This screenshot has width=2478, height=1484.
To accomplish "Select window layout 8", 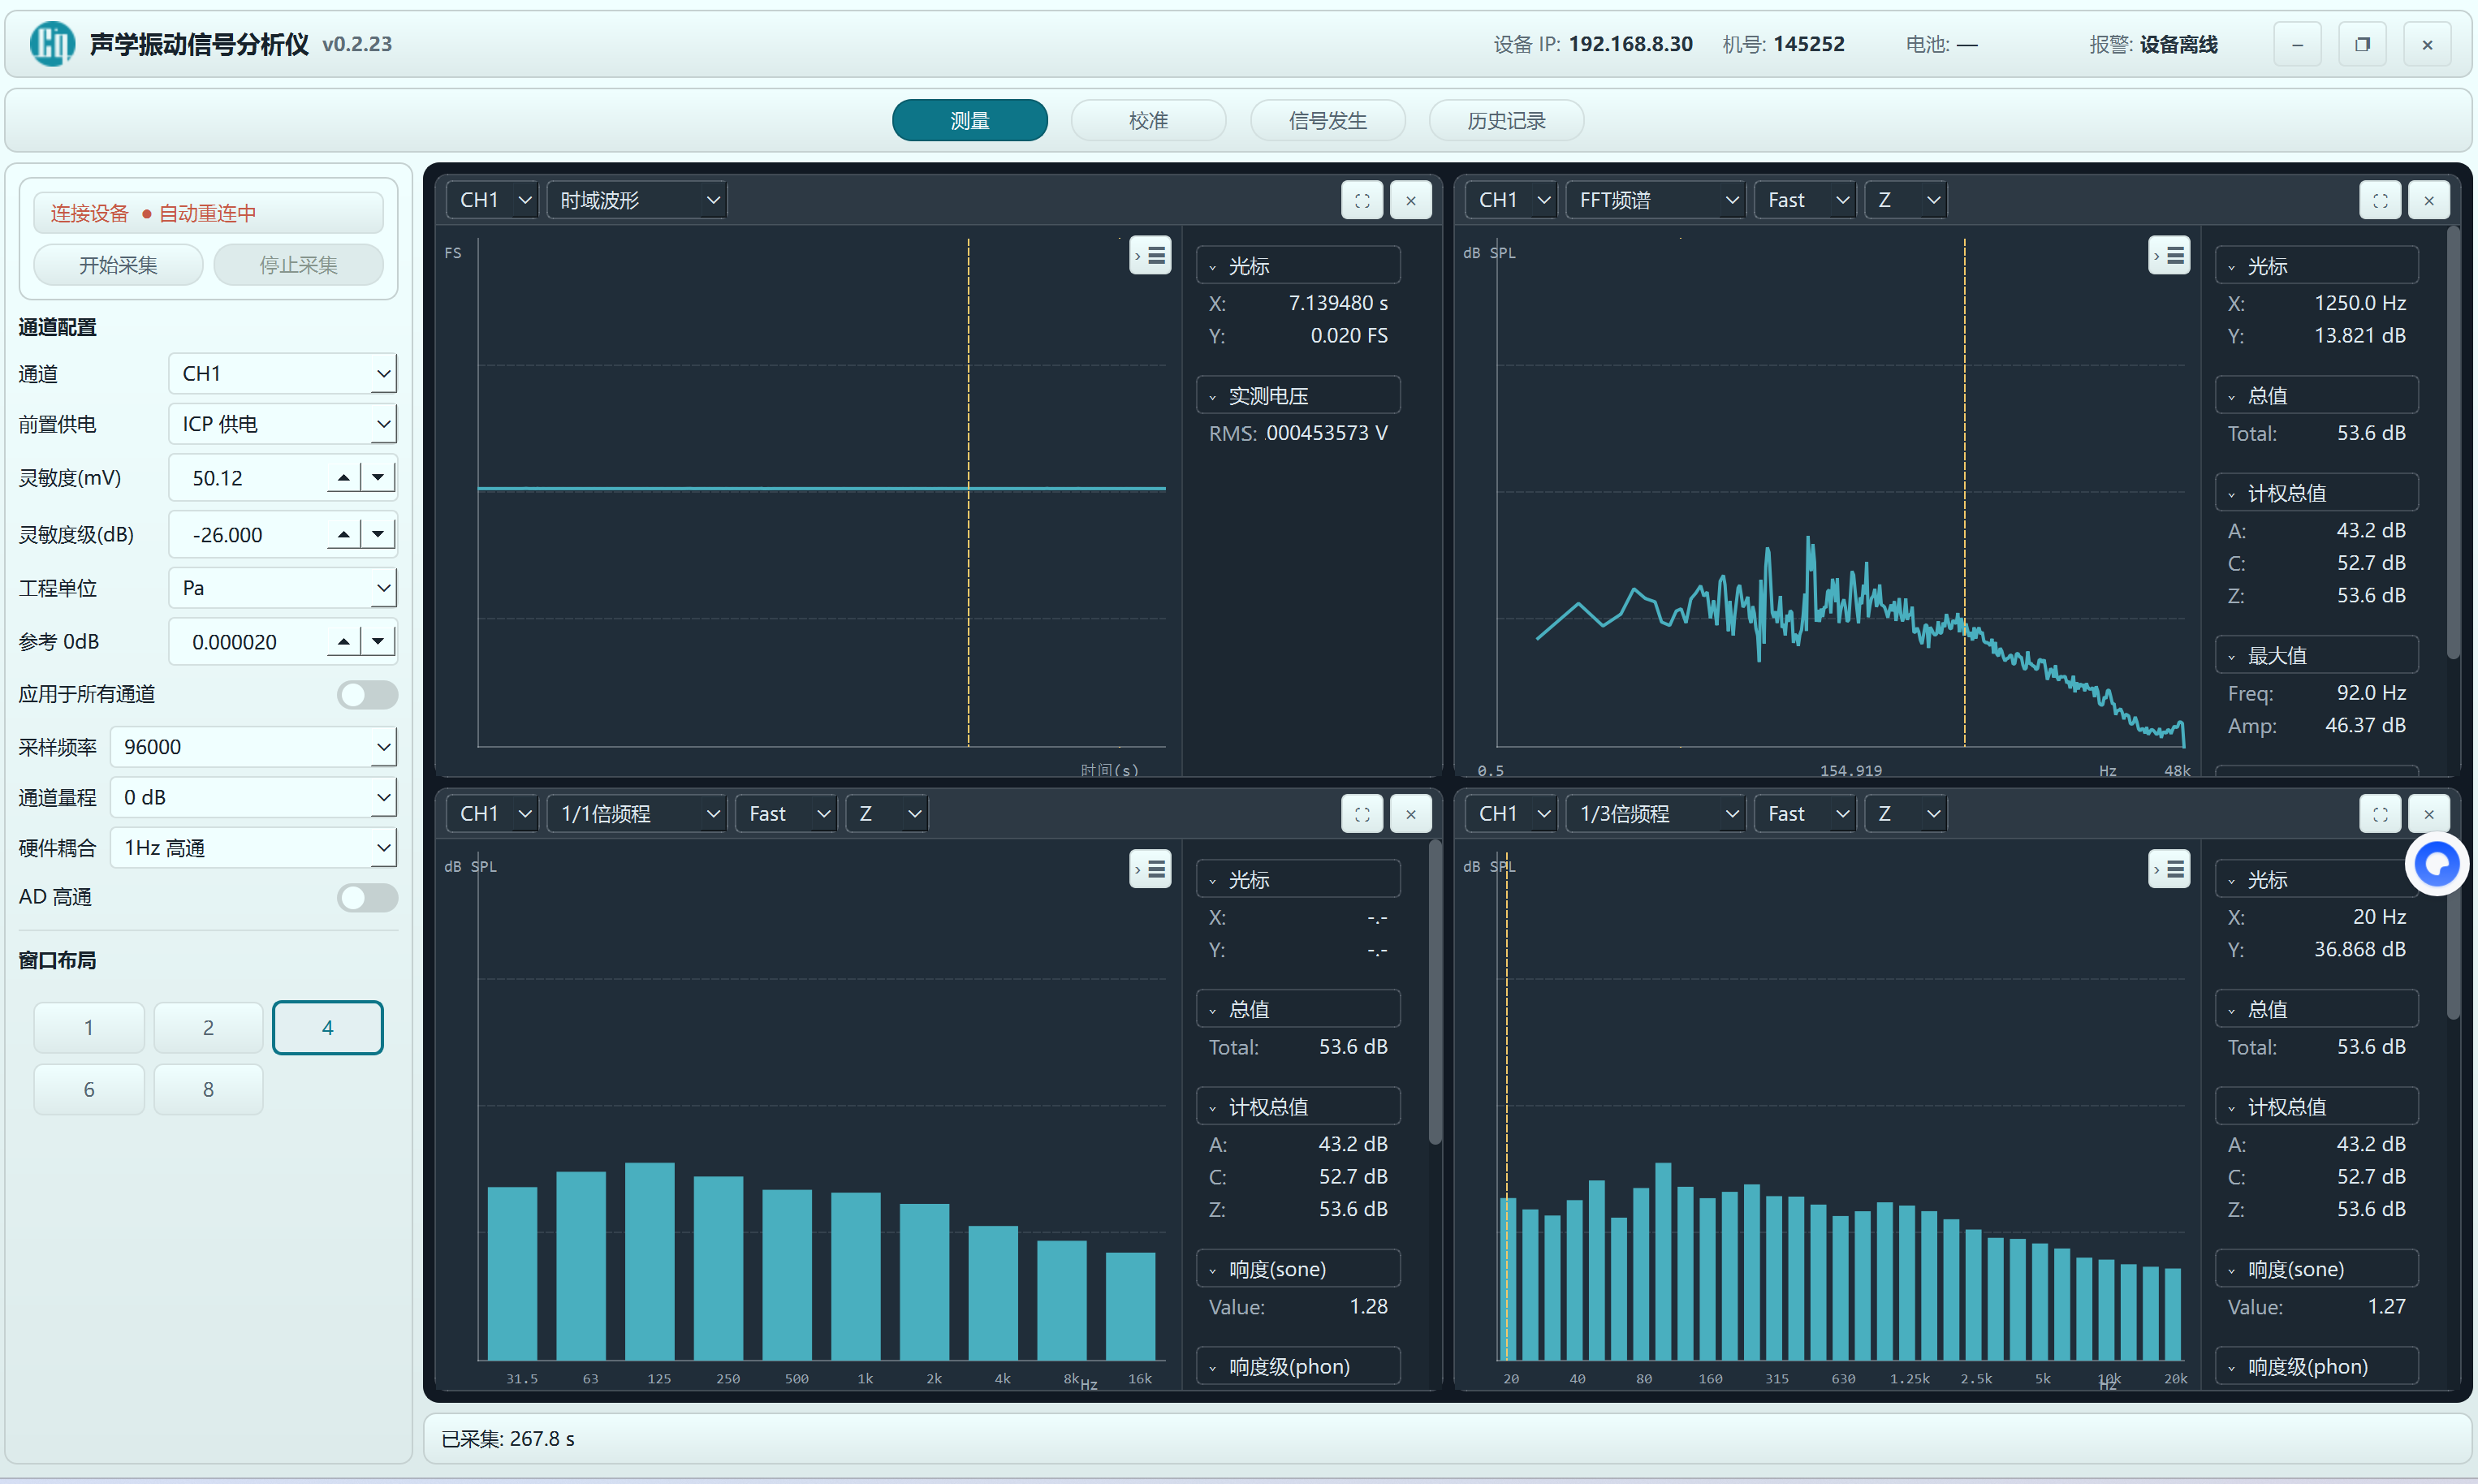I will point(208,1089).
